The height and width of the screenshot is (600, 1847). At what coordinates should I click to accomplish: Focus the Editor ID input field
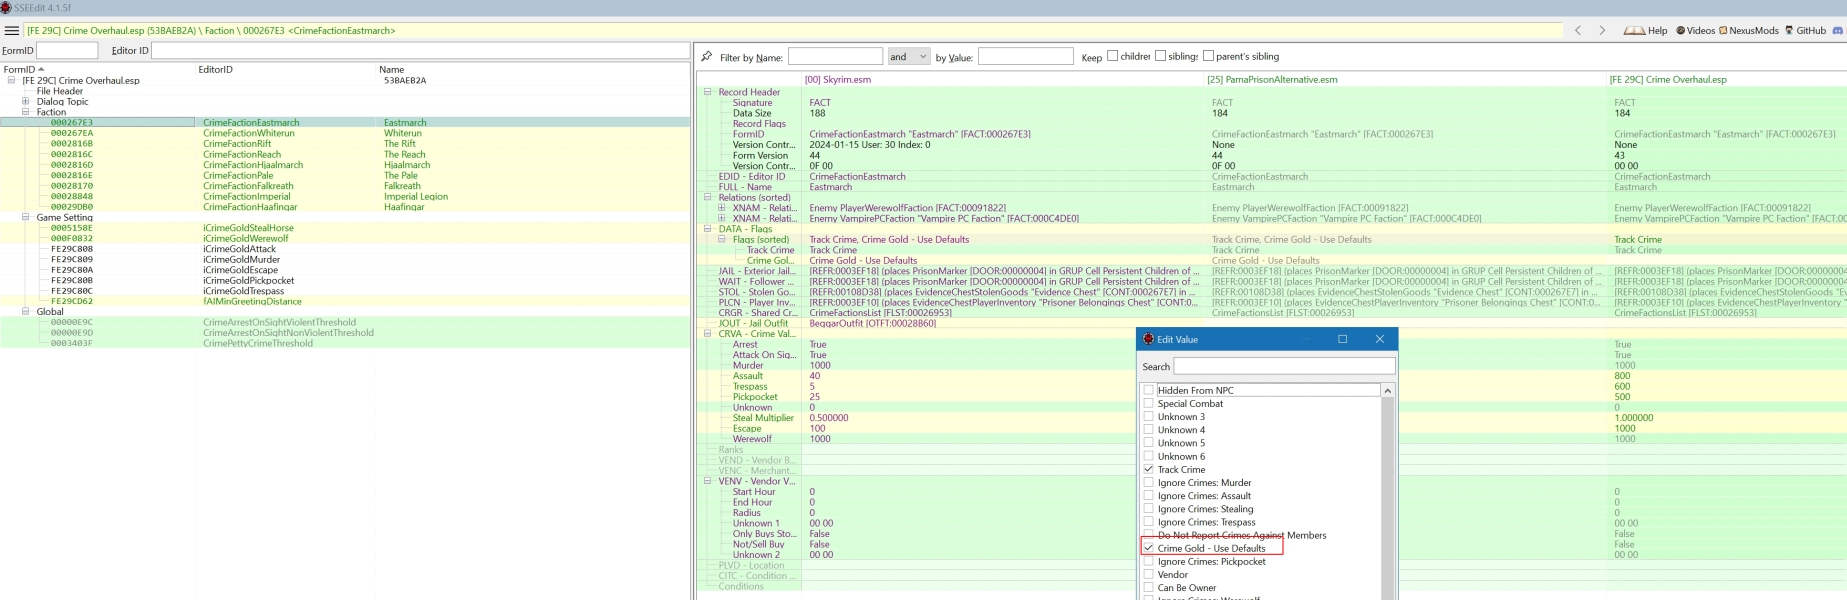[420, 50]
